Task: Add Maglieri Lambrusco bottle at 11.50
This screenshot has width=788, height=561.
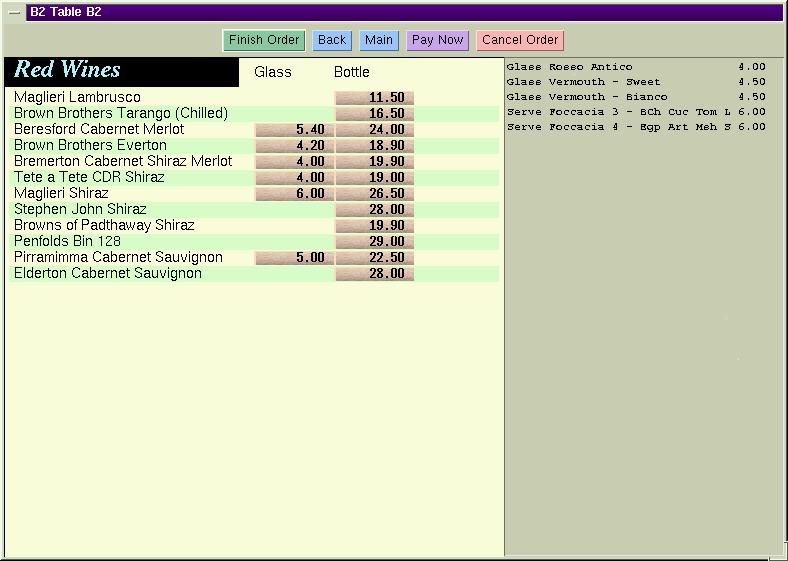Action: (374, 98)
